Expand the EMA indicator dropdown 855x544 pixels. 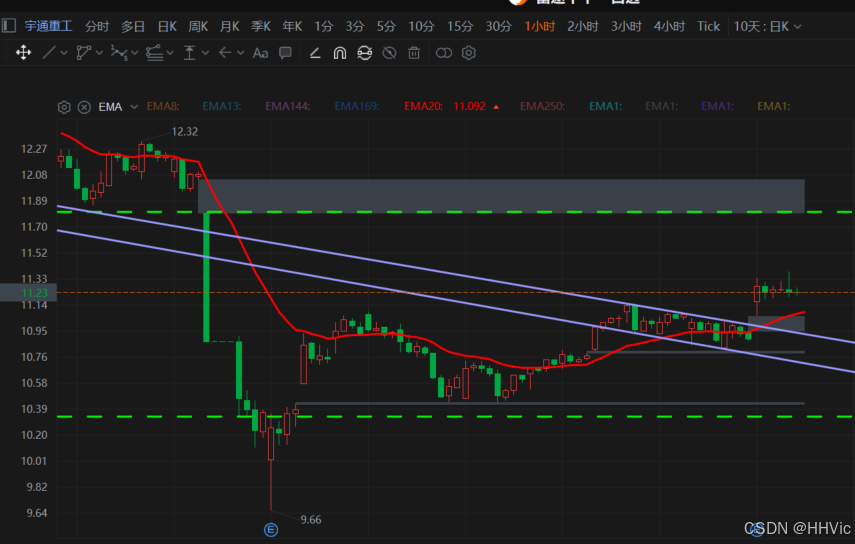[x=134, y=107]
